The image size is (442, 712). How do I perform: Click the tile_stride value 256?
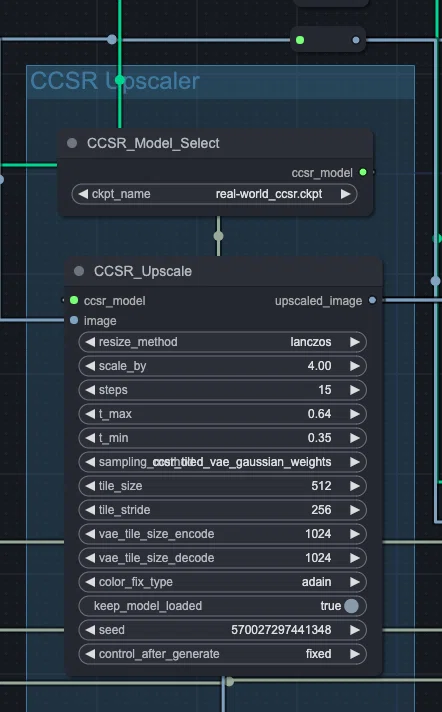click(x=321, y=510)
